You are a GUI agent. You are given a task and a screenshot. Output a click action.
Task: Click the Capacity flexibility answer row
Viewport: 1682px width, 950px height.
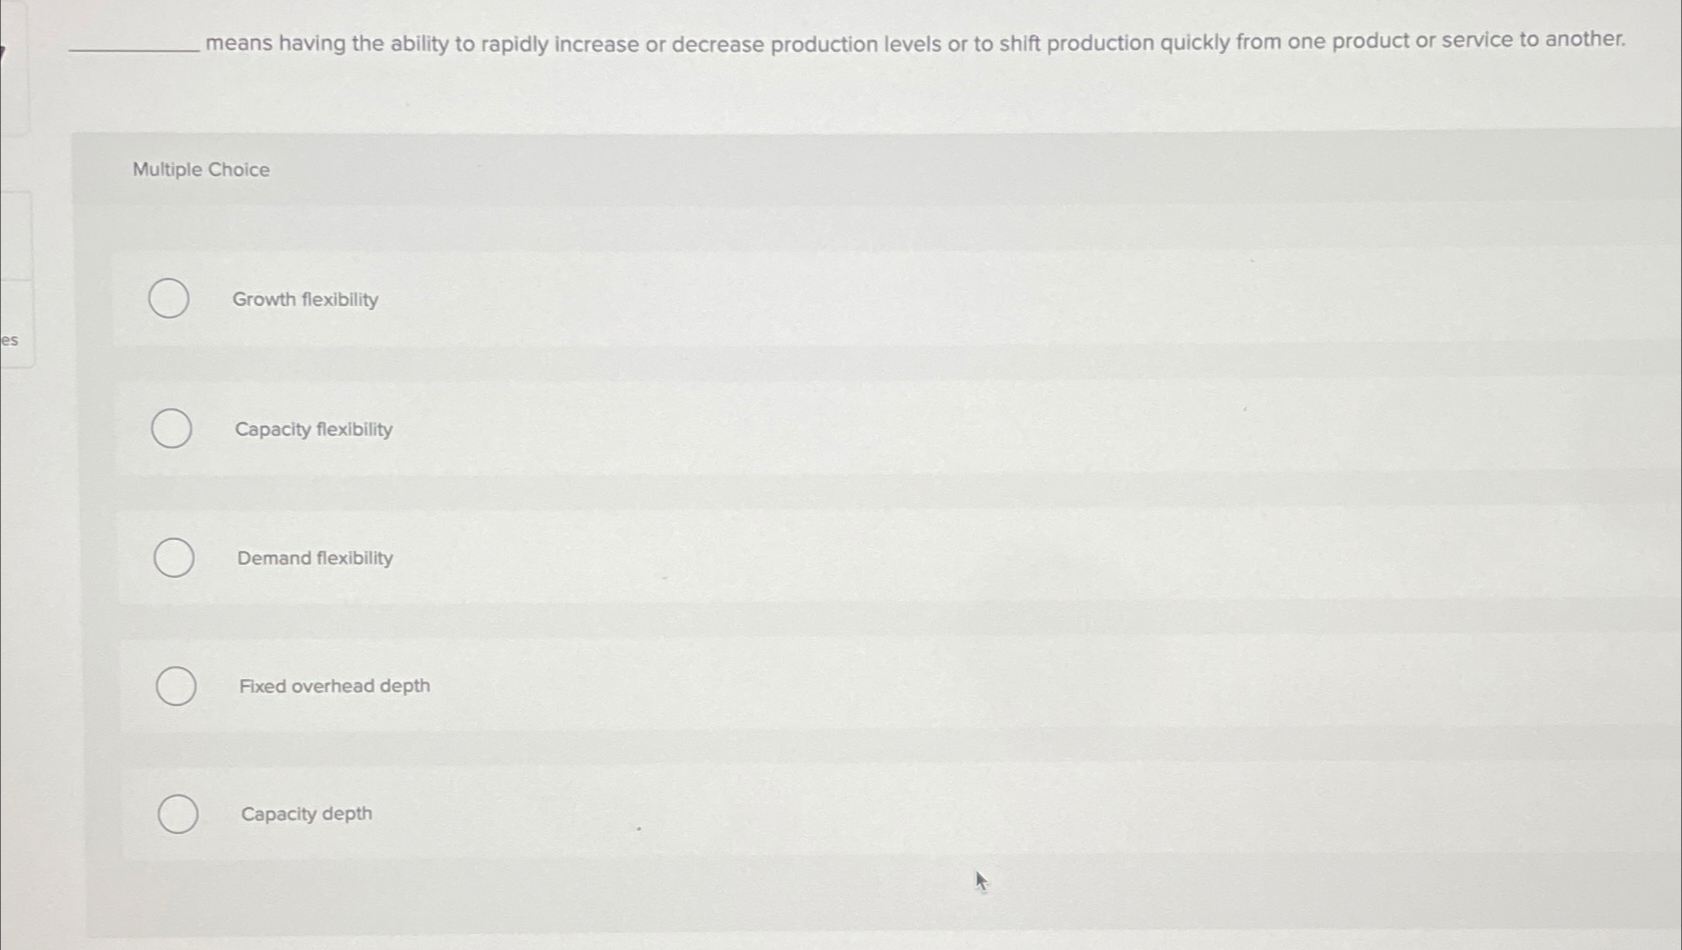[800, 428]
